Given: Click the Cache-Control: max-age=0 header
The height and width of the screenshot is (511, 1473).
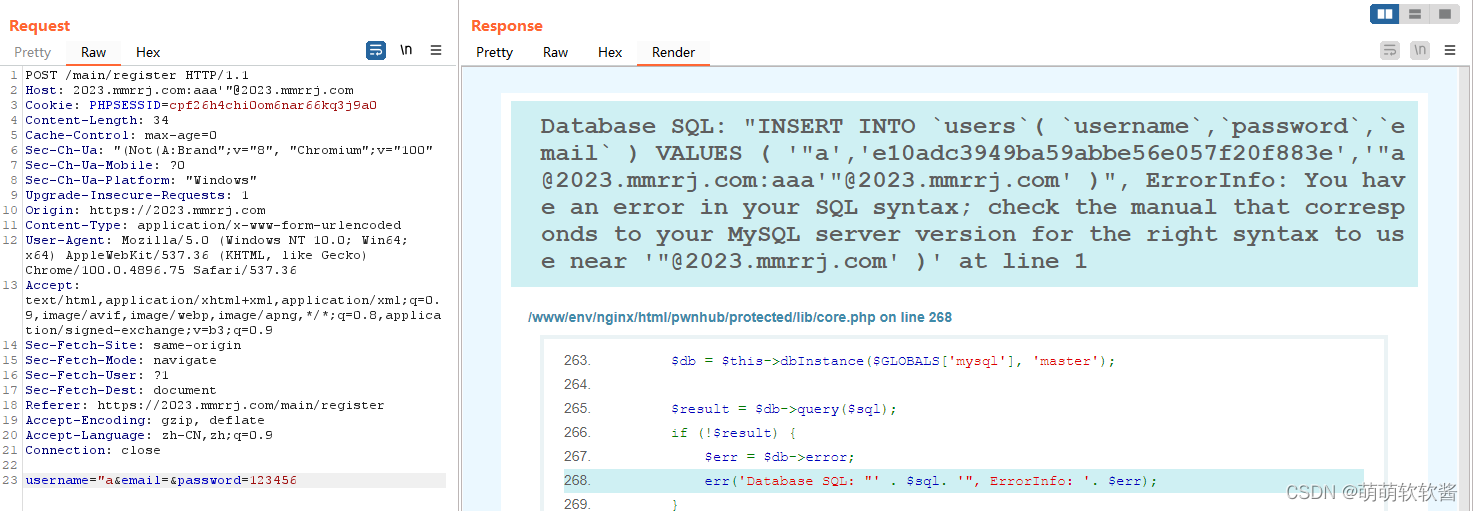Looking at the screenshot, I should 121,135.
